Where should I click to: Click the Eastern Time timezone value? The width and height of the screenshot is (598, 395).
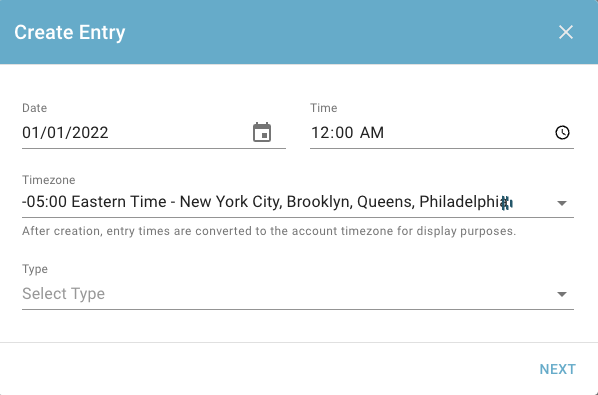pyautogui.click(x=263, y=202)
